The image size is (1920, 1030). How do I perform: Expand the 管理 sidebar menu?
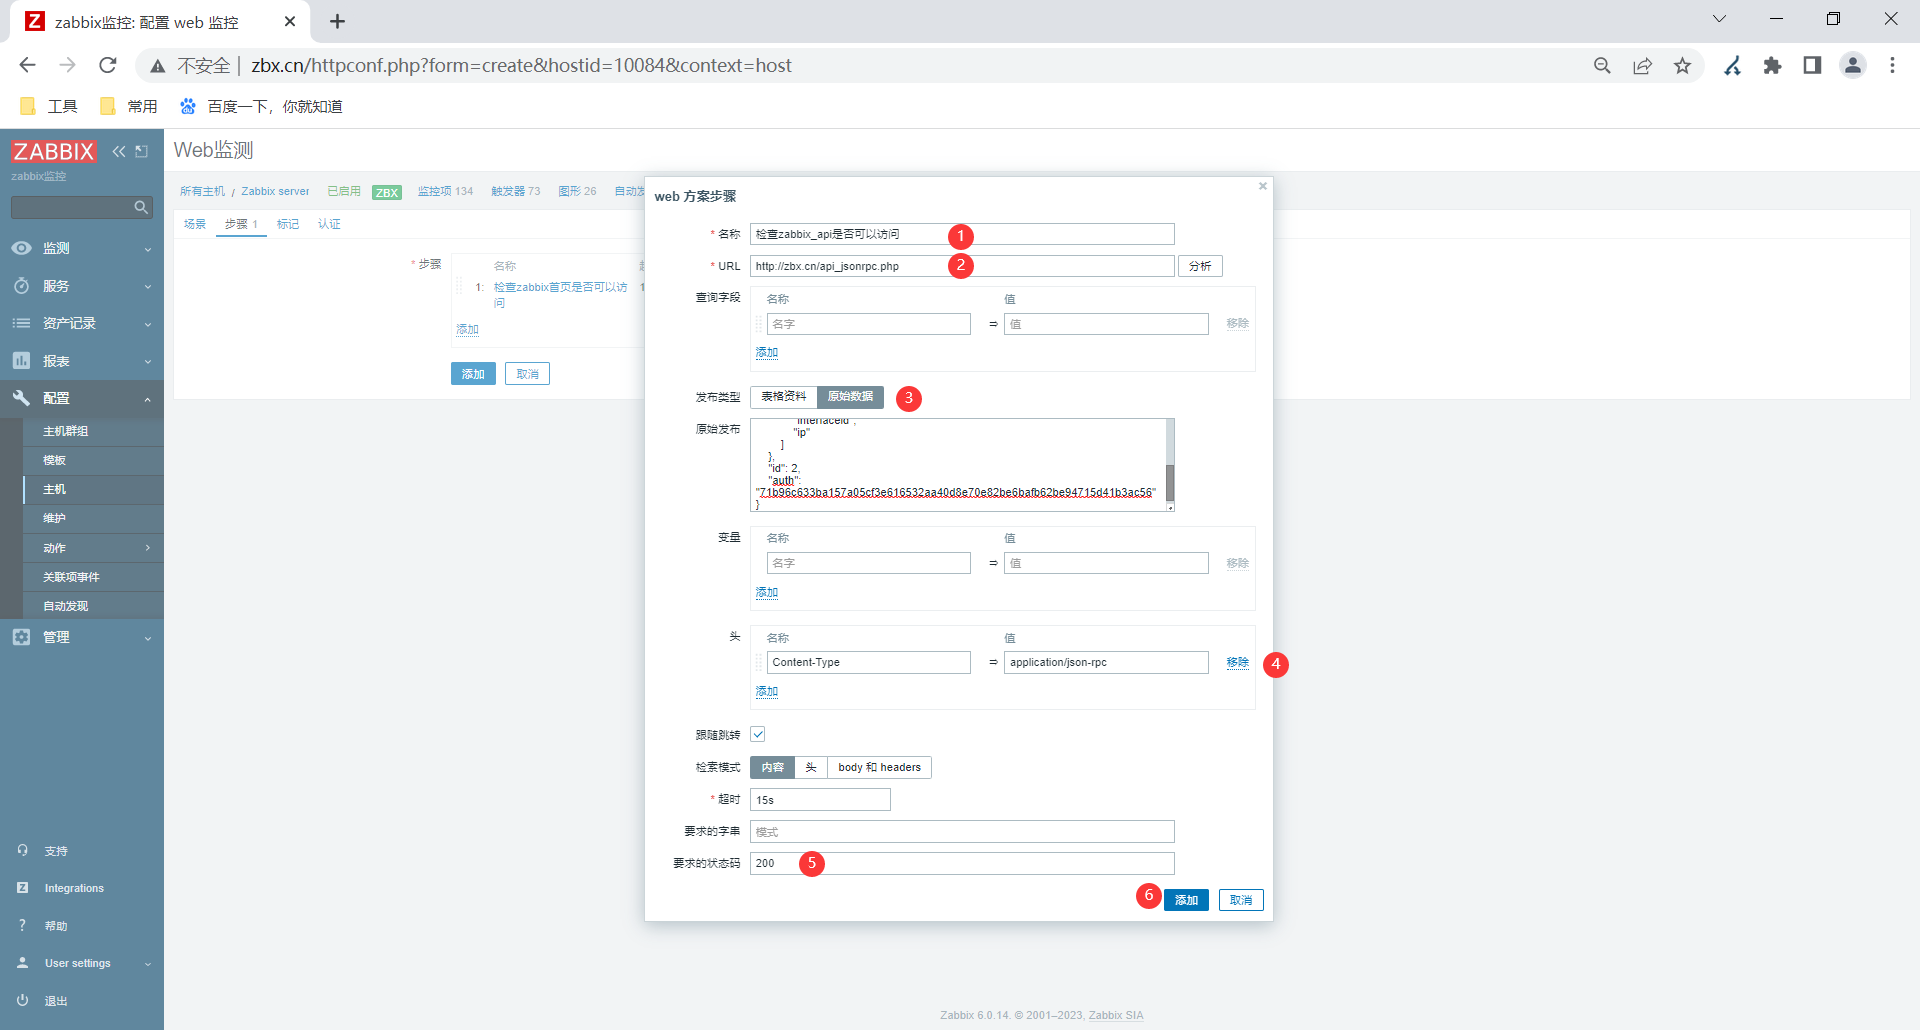(x=82, y=637)
